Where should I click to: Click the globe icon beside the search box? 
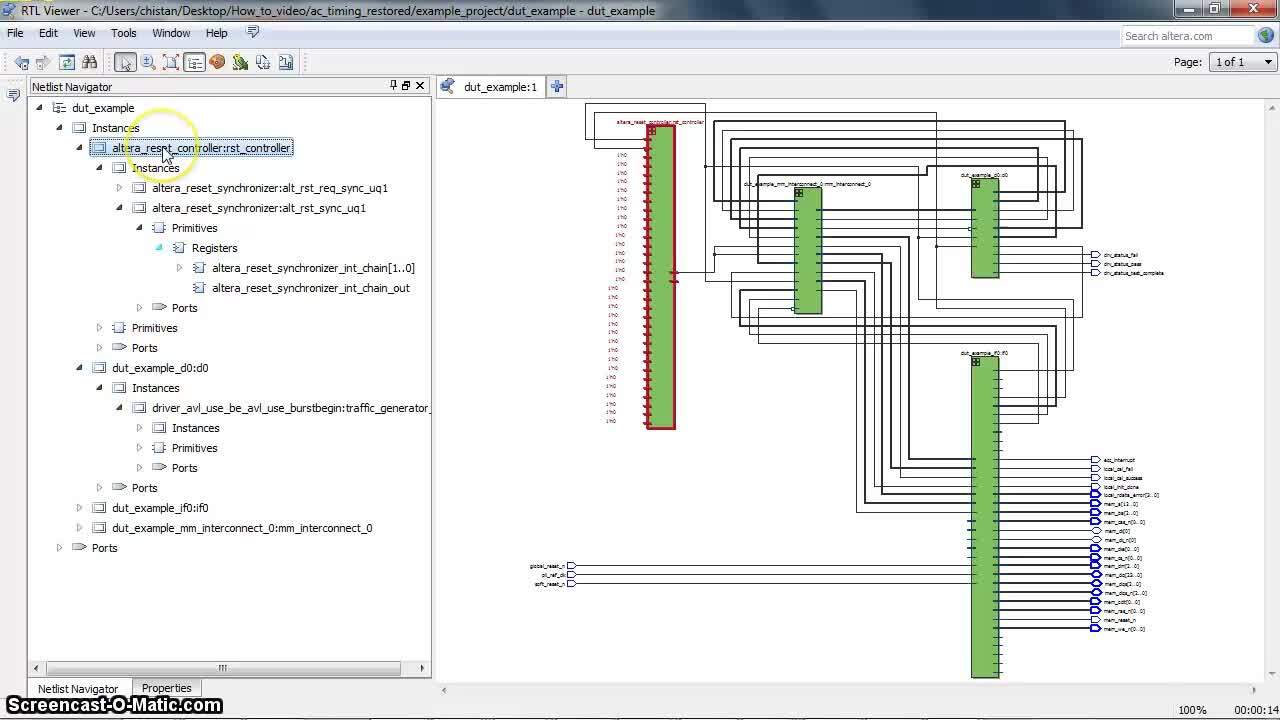coord(1264,36)
